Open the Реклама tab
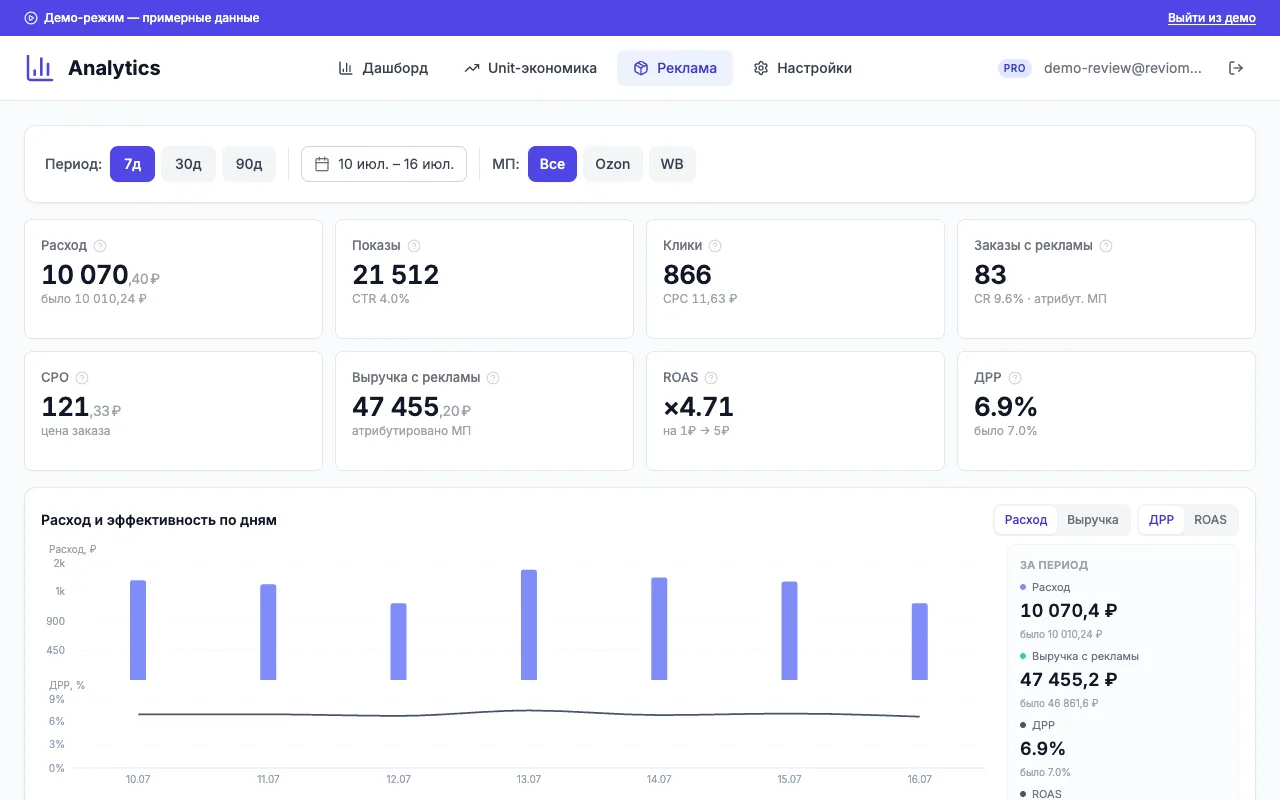 tap(675, 68)
